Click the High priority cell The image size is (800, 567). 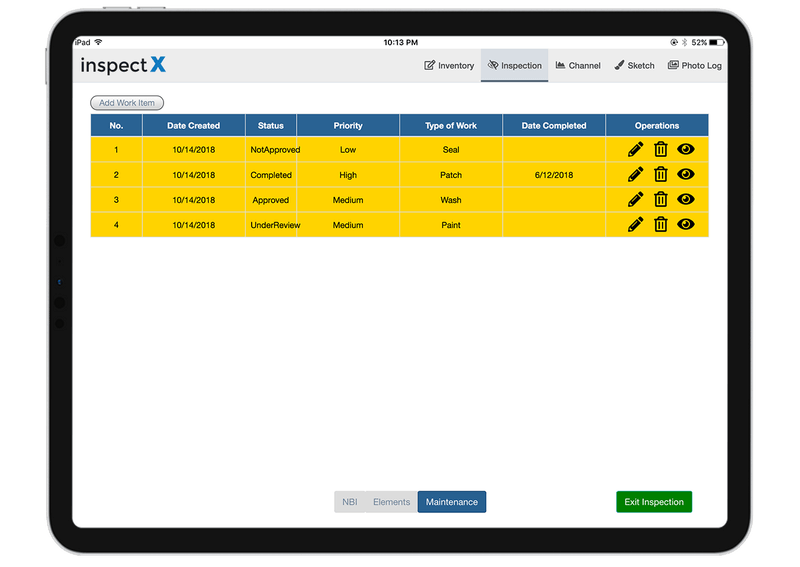point(348,175)
